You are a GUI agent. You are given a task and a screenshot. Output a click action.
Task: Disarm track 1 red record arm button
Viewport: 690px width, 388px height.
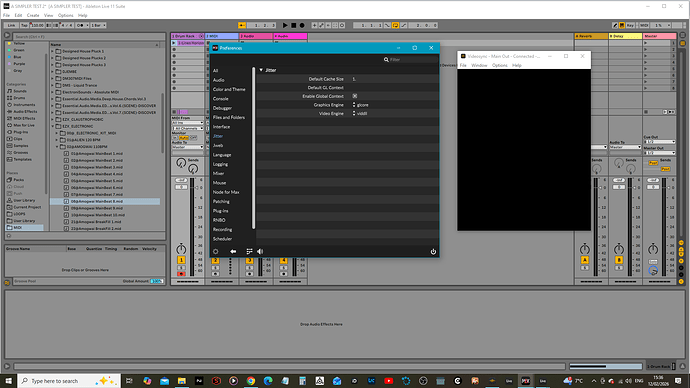[x=181, y=274]
